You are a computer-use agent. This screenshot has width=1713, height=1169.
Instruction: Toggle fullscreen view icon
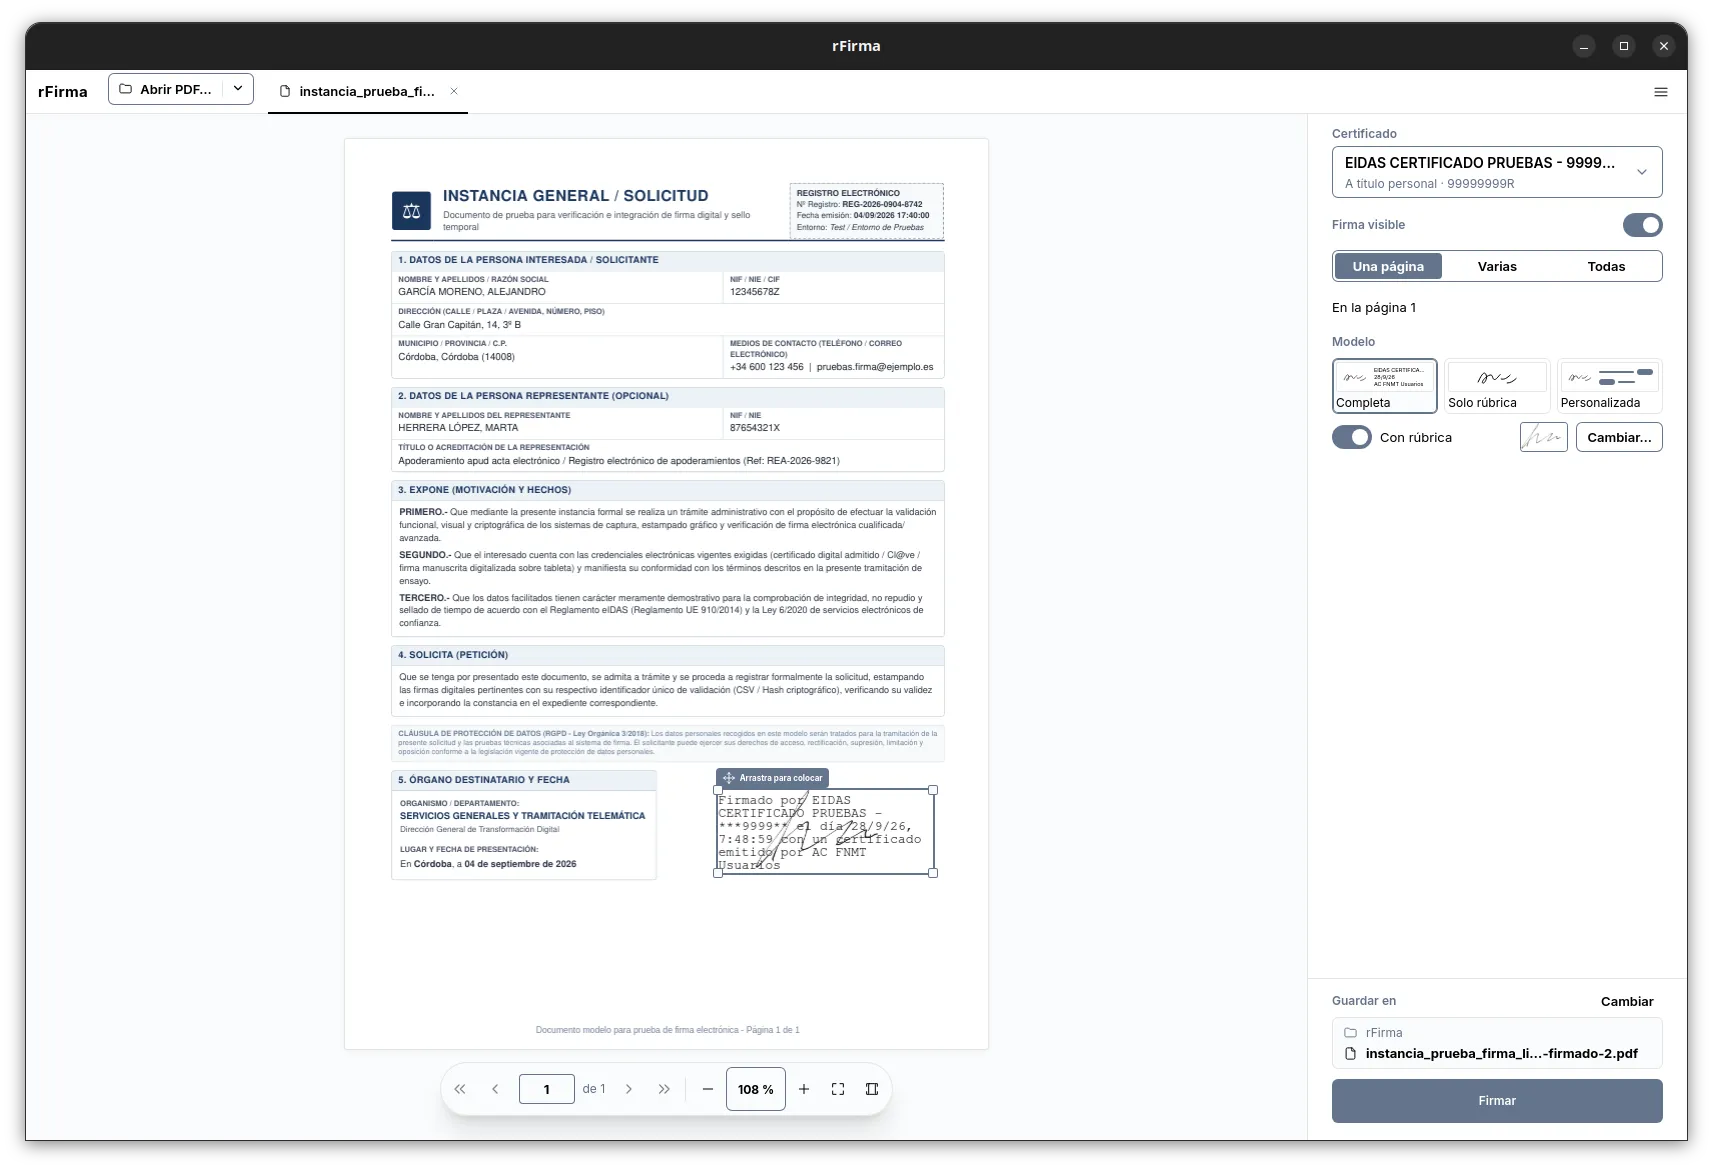[838, 1089]
